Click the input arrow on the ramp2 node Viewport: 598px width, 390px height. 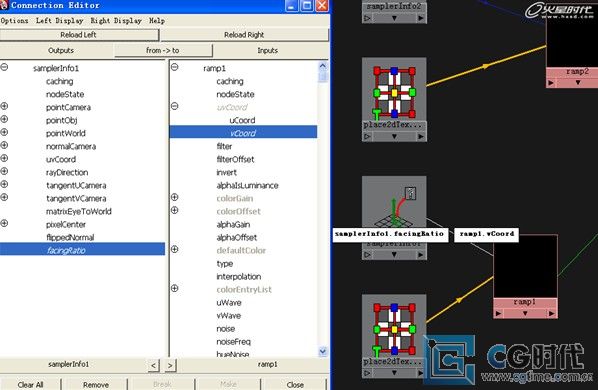551,82
